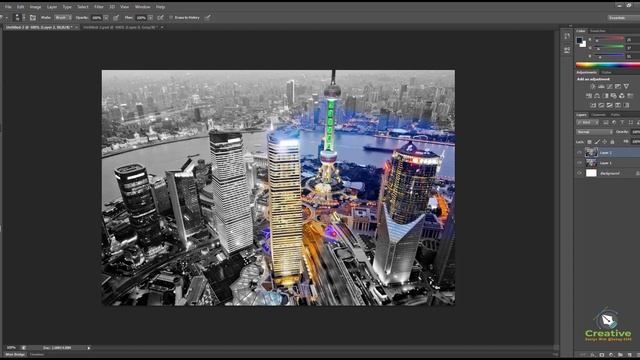The image size is (640, 360).
Task: Switch to the Swatches tab
Action: (598, 31)
